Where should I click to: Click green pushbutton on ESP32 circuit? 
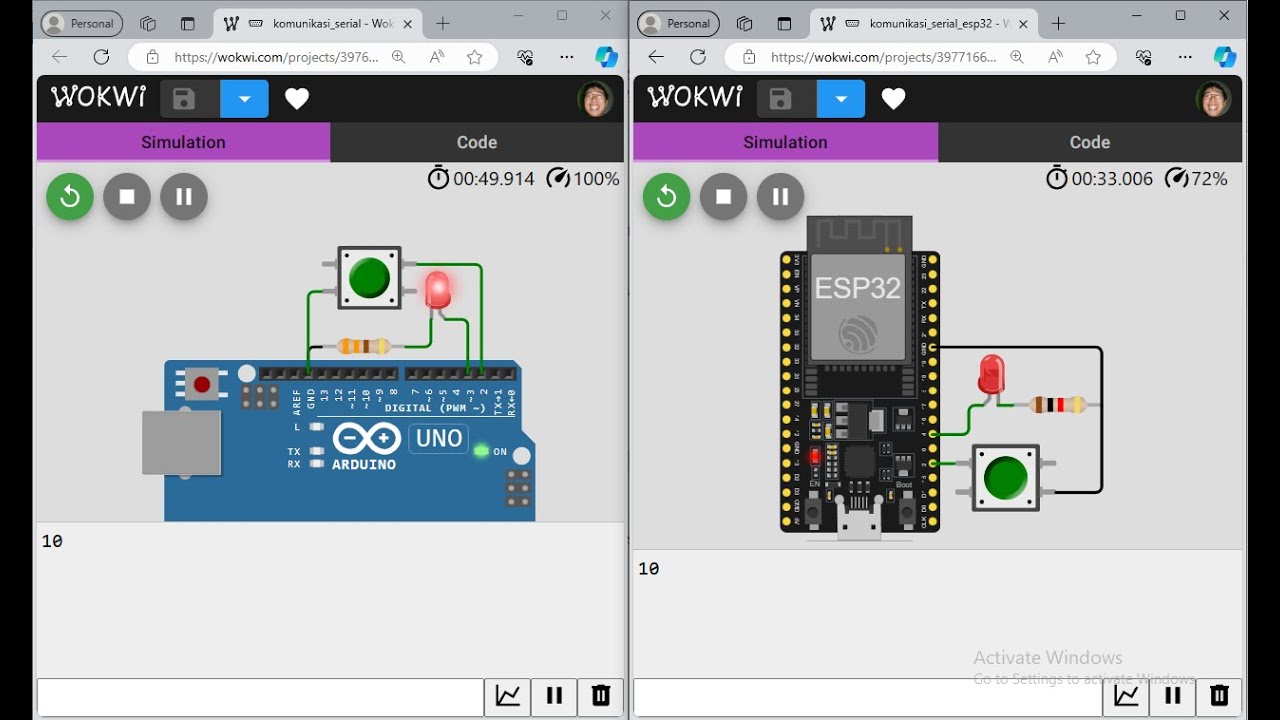1005,478
